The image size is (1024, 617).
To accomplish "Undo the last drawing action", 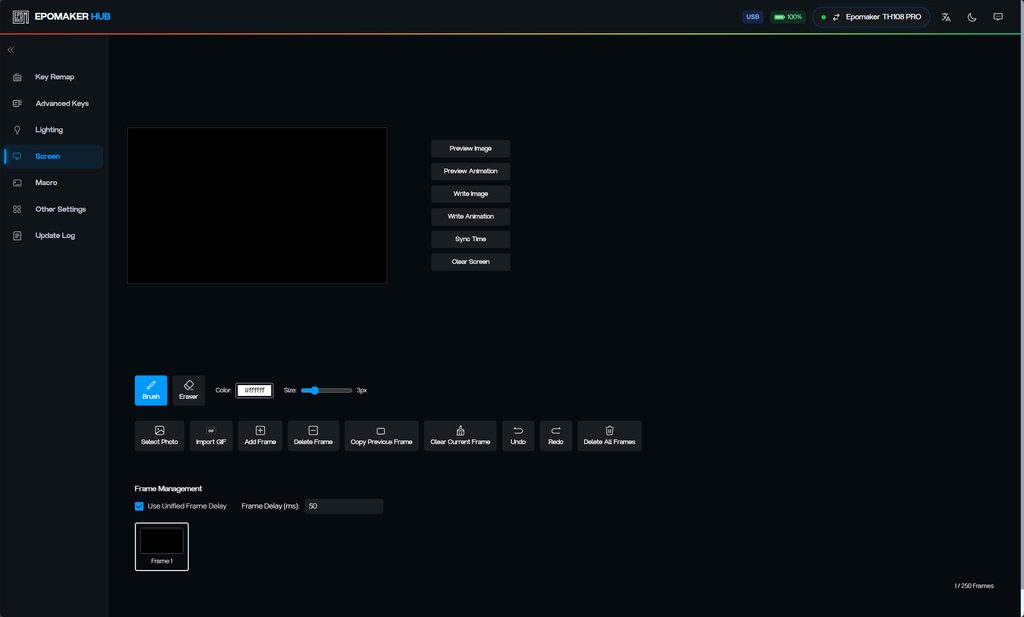I will 518,436.
